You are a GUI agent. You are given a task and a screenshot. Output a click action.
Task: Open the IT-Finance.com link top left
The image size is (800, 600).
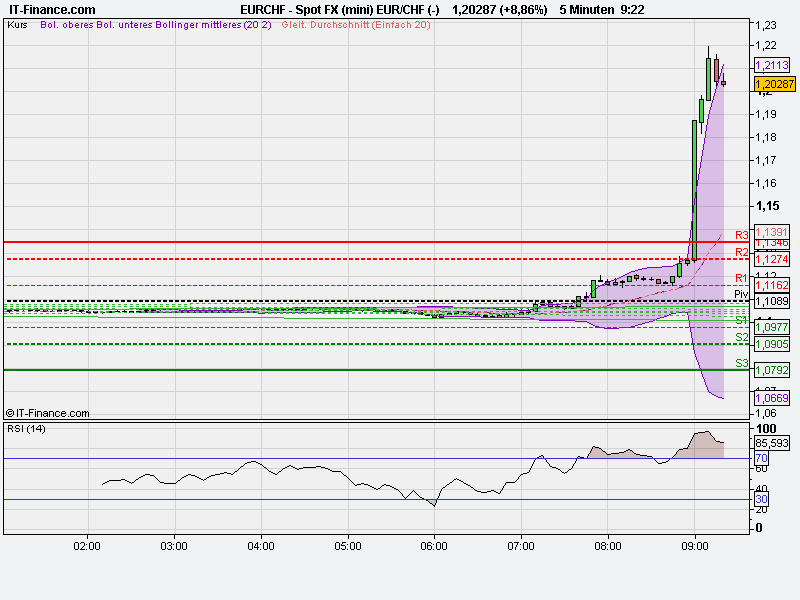click(x=52, y=9)
